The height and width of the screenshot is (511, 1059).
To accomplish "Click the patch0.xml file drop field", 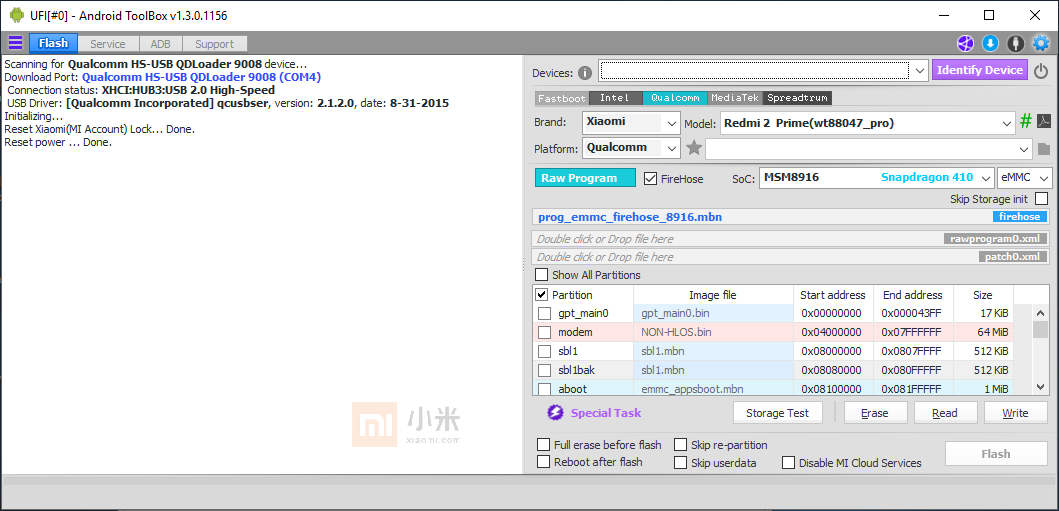I will 791,257.
